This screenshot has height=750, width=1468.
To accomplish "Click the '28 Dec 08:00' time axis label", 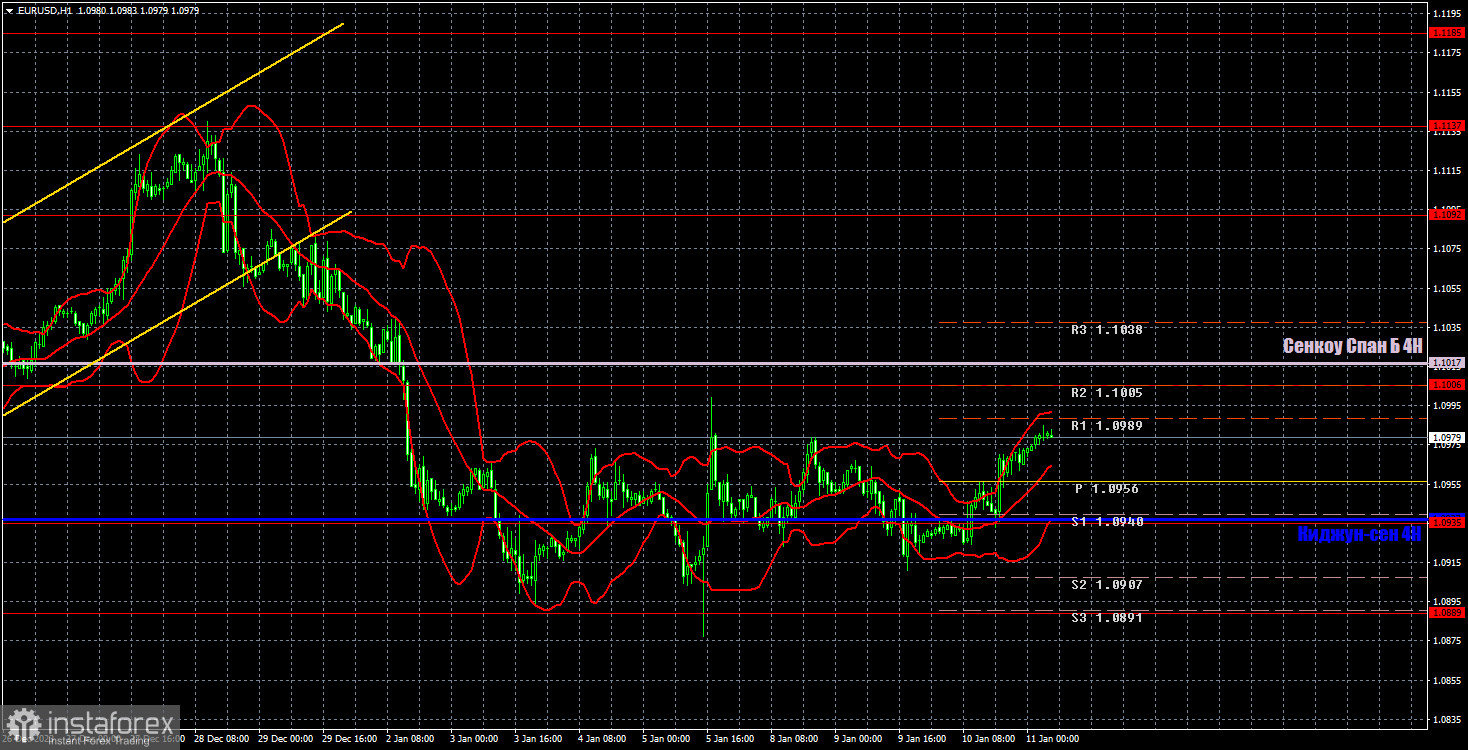I will click(x=219, y=739).
